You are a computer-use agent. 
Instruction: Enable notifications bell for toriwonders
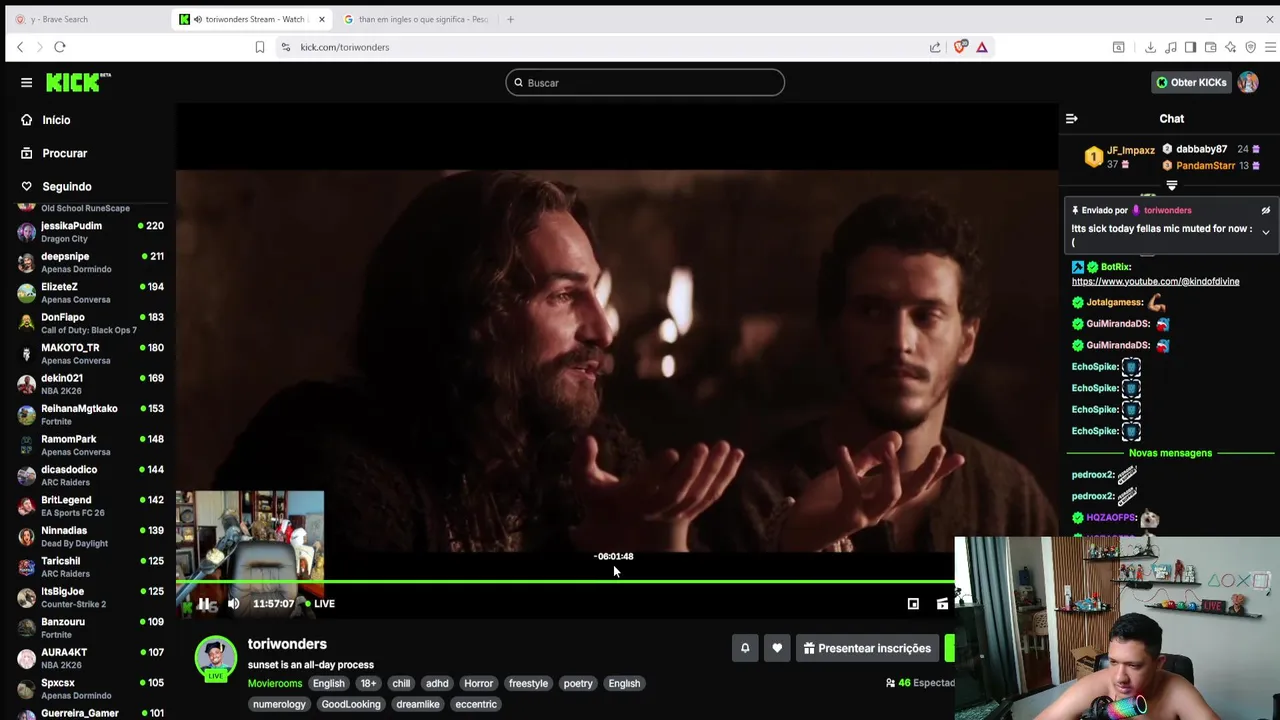click(745, 648)
